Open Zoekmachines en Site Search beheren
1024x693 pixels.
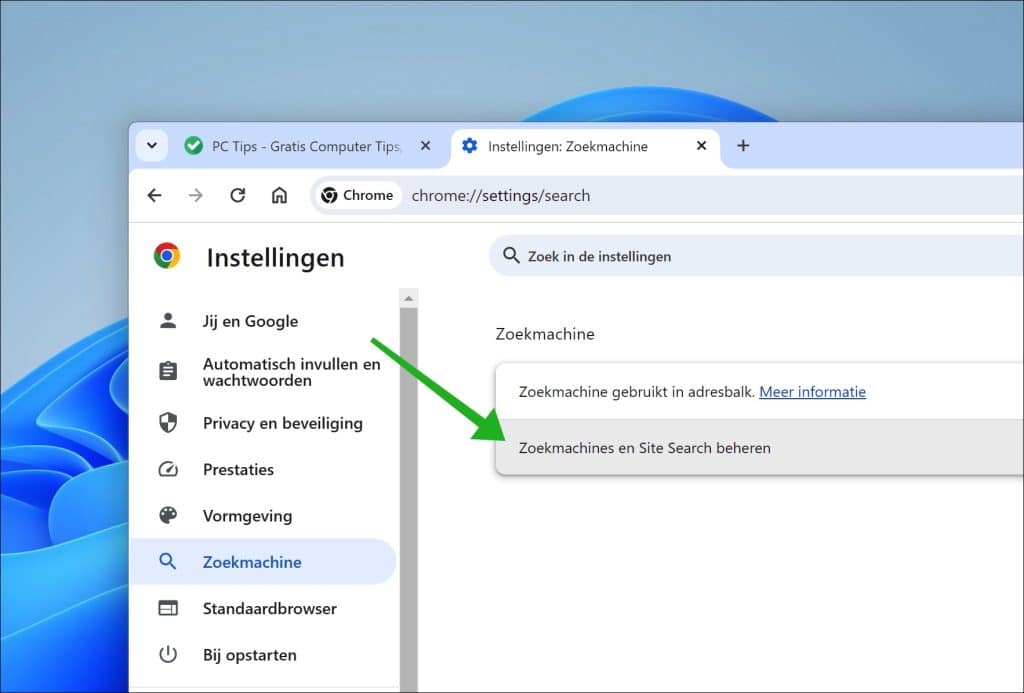click(760, 448)
